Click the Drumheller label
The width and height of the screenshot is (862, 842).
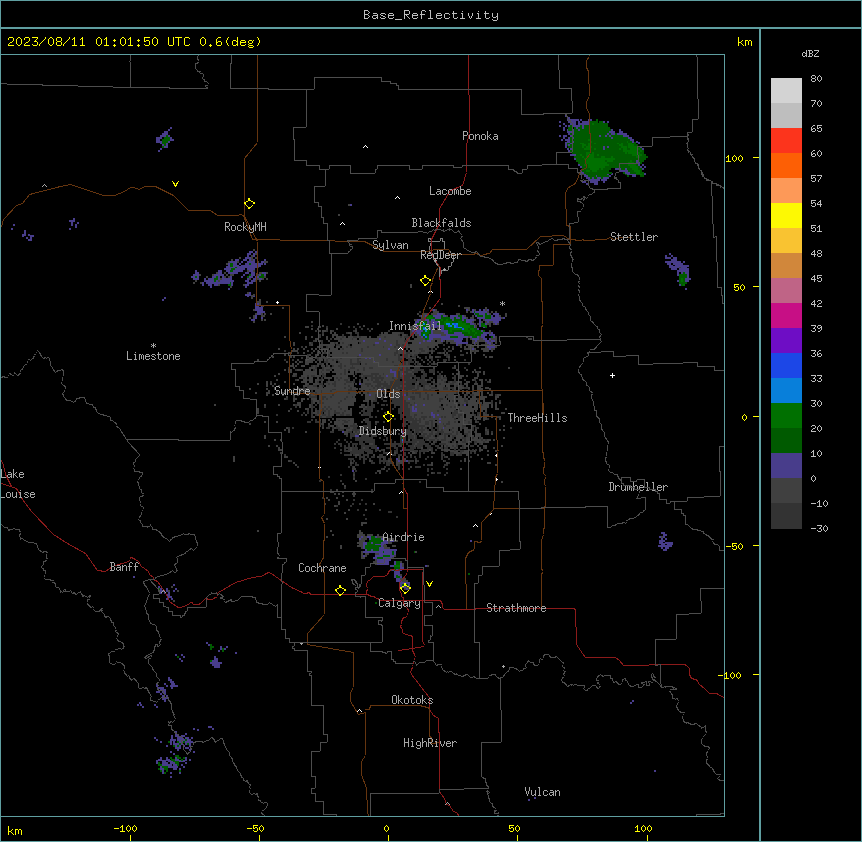(x=638, y=487)
